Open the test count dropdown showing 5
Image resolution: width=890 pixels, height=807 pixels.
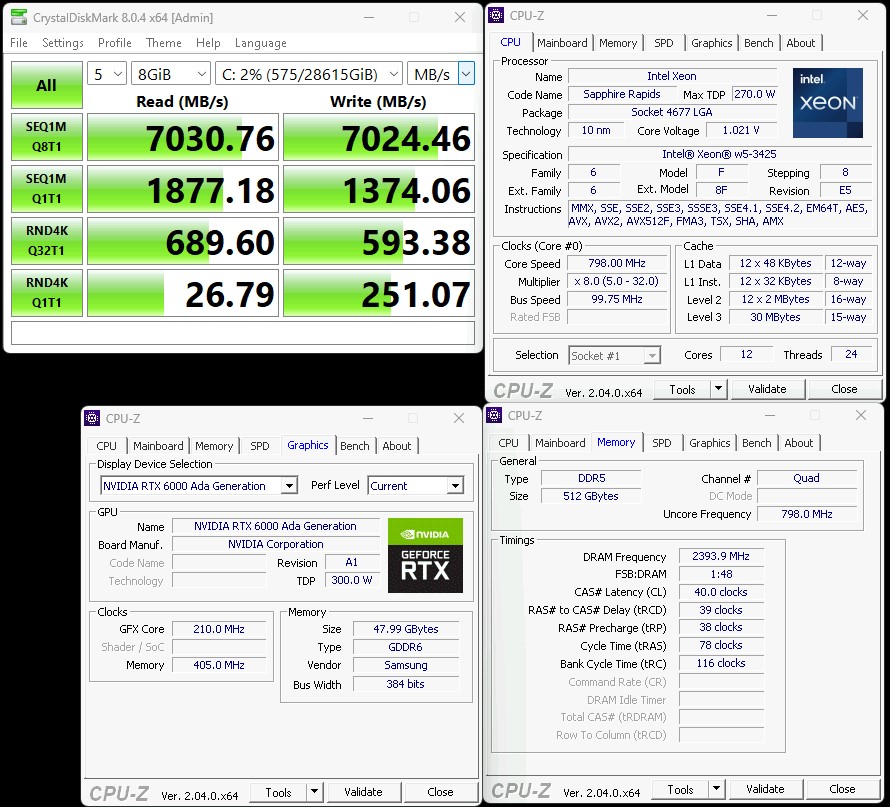point(107,74)
